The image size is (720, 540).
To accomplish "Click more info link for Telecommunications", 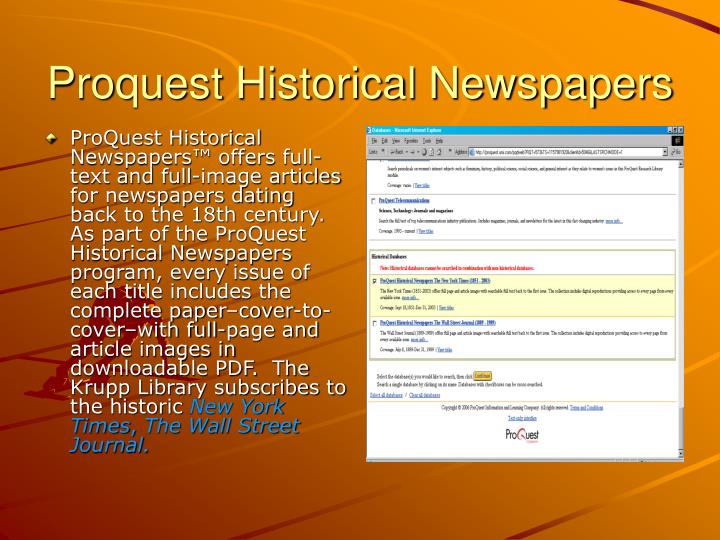I will (614, 221).
